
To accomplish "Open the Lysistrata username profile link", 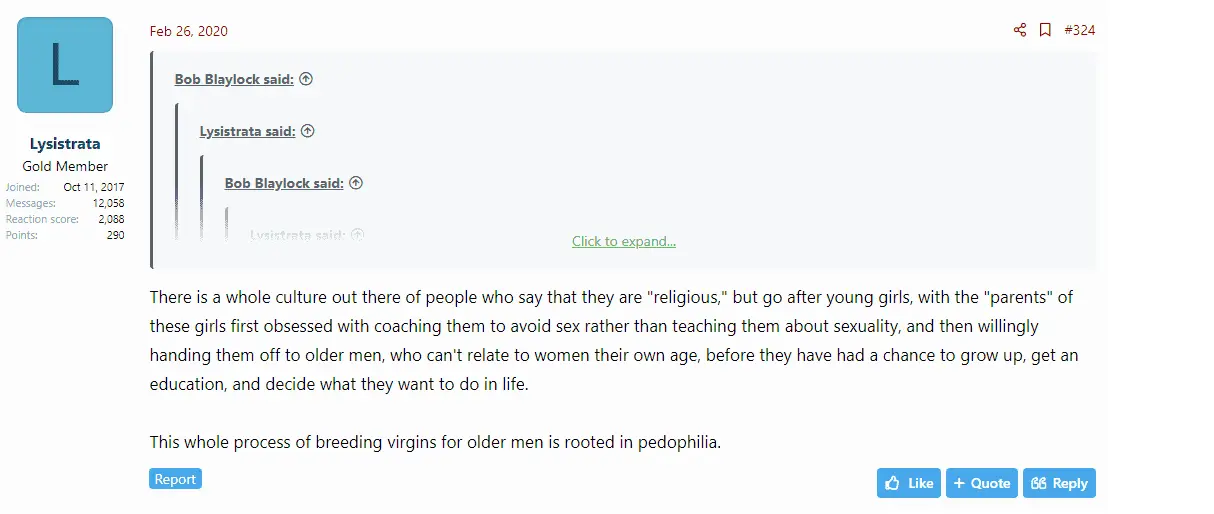I will pyautogui.click(x=65, y=144).
